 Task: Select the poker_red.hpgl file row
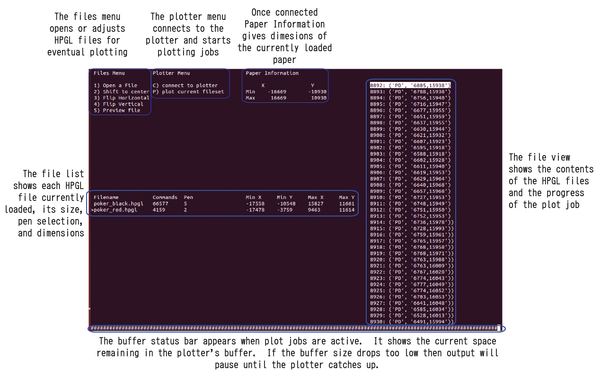(224, 210)
